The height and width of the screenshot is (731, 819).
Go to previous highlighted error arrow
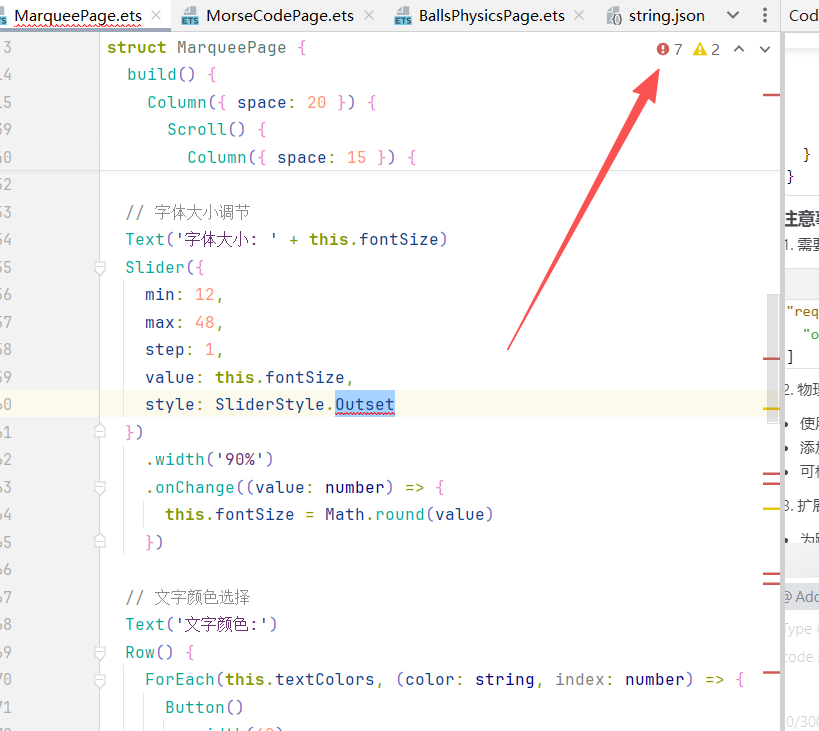coord(739,49)
